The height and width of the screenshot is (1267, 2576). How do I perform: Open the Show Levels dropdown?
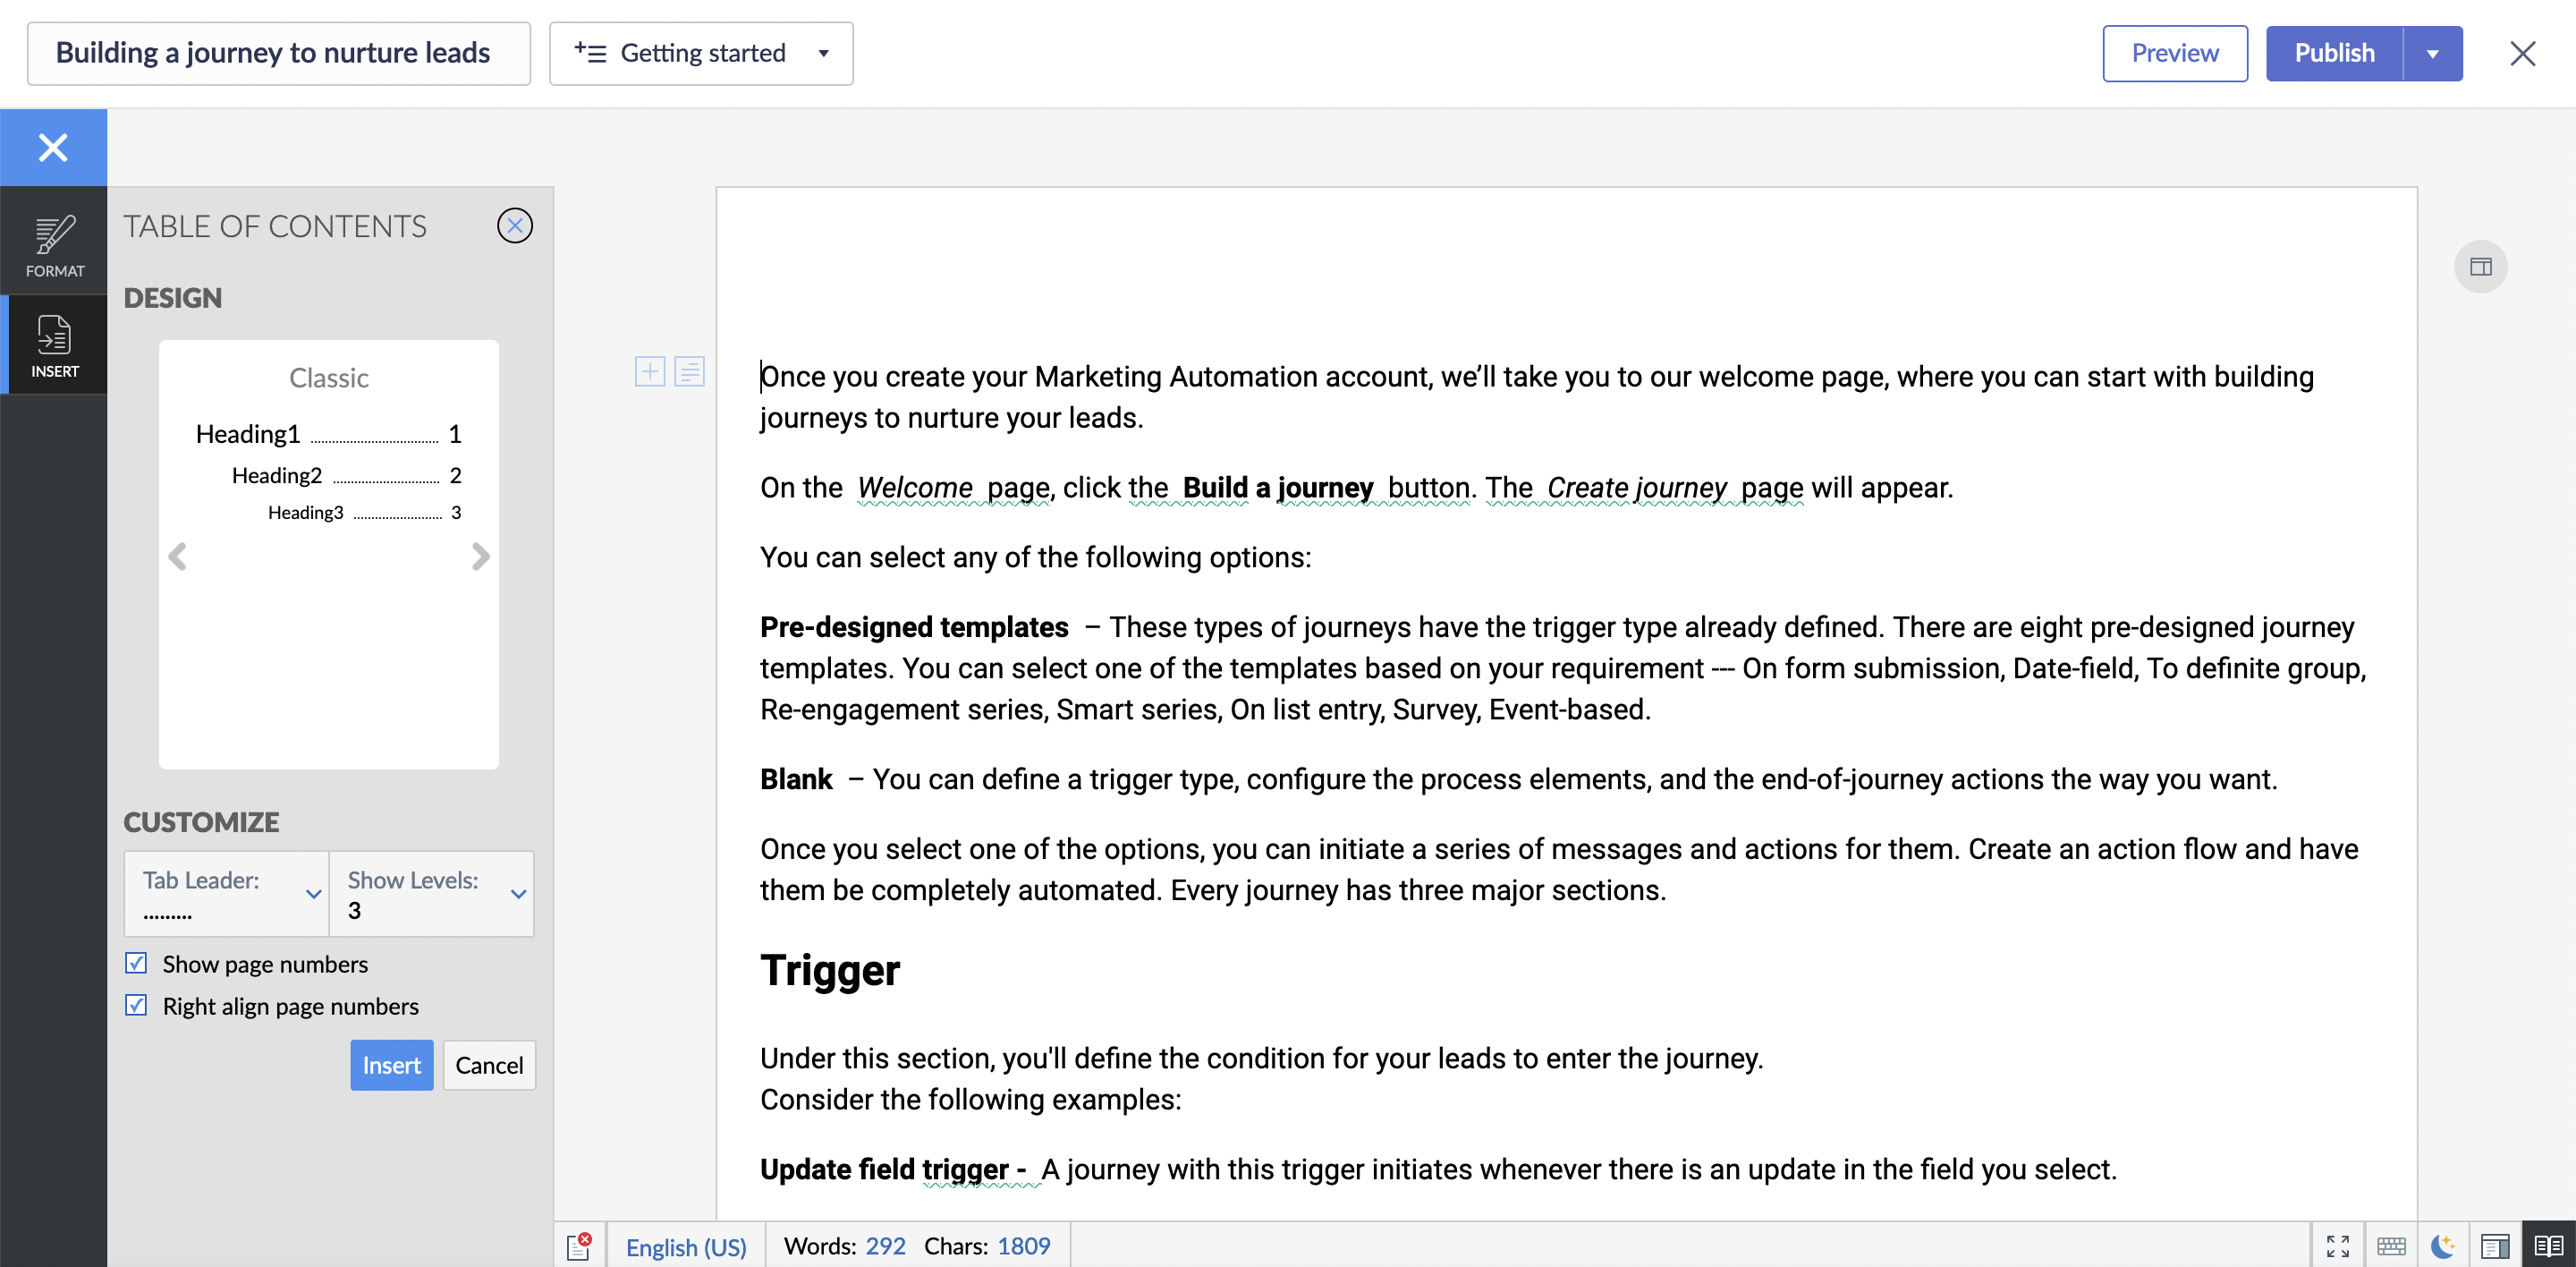[432, 893]
